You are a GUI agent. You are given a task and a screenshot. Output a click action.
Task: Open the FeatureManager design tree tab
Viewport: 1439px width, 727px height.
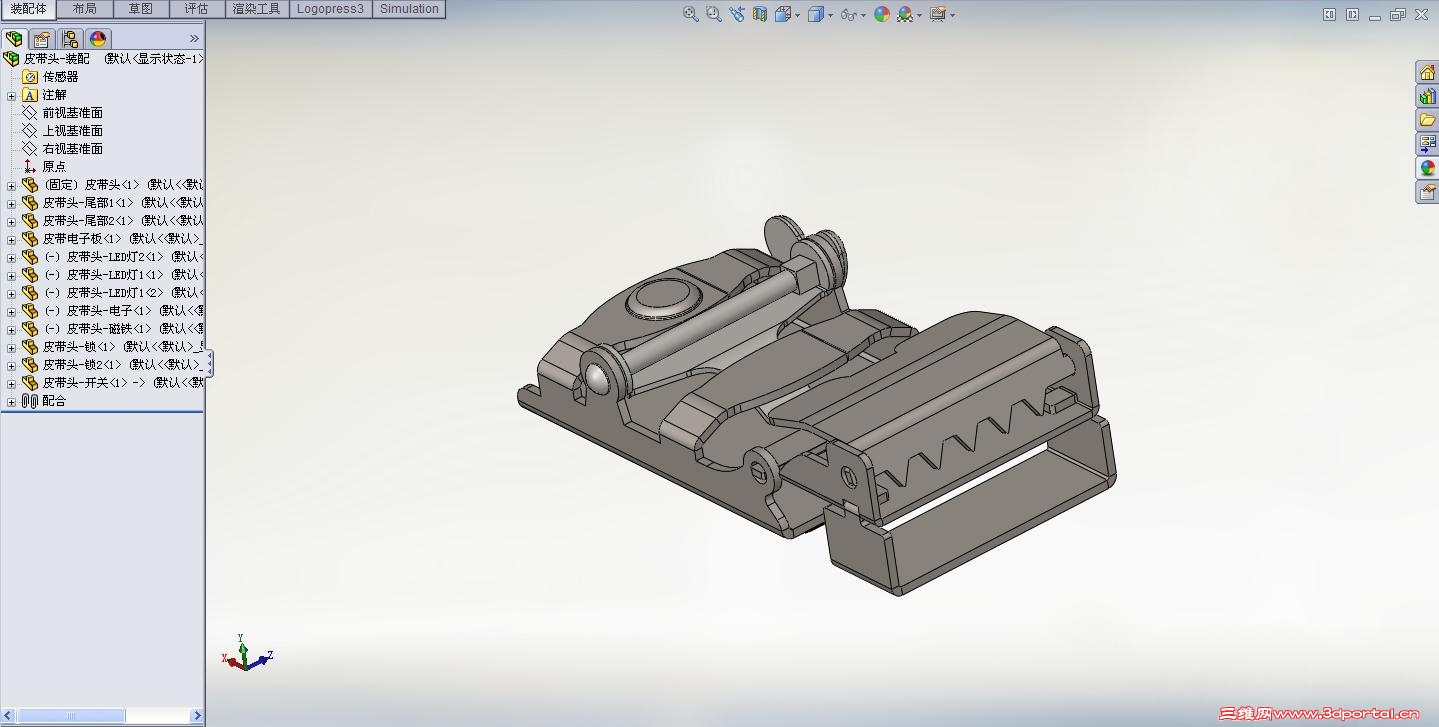point(14,39)
